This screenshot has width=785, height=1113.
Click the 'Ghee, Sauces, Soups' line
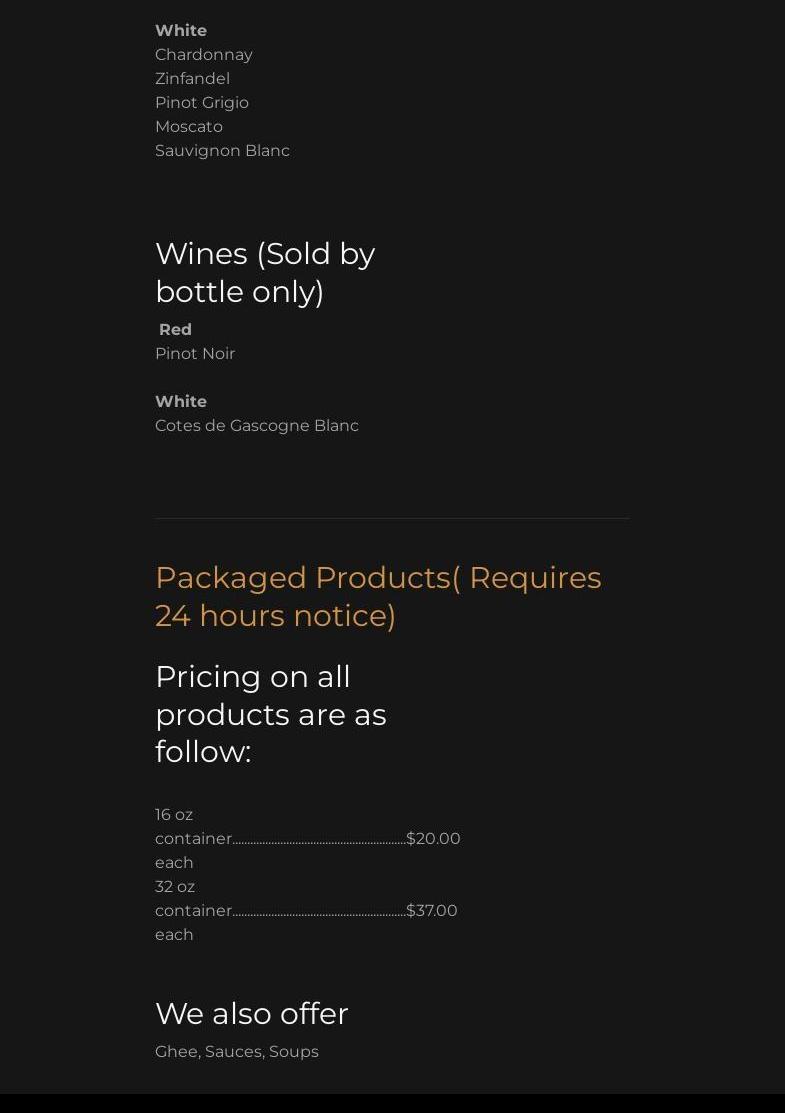point(237,1052)
